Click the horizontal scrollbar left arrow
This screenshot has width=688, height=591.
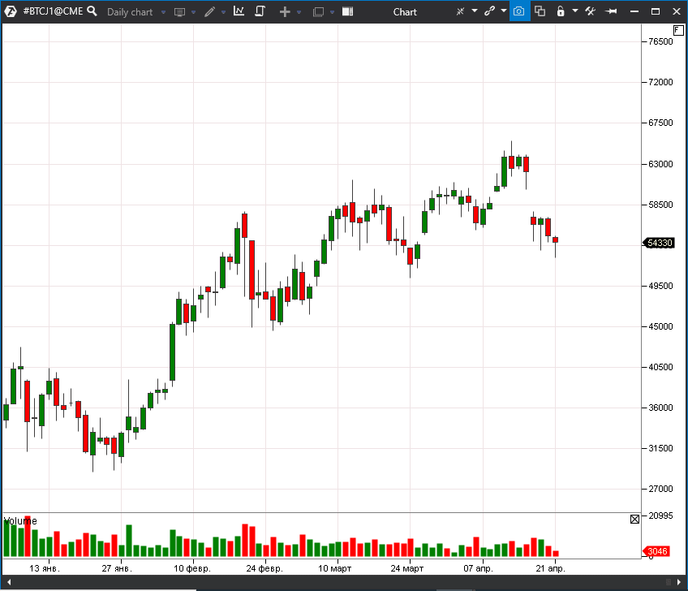pos(6,582)
